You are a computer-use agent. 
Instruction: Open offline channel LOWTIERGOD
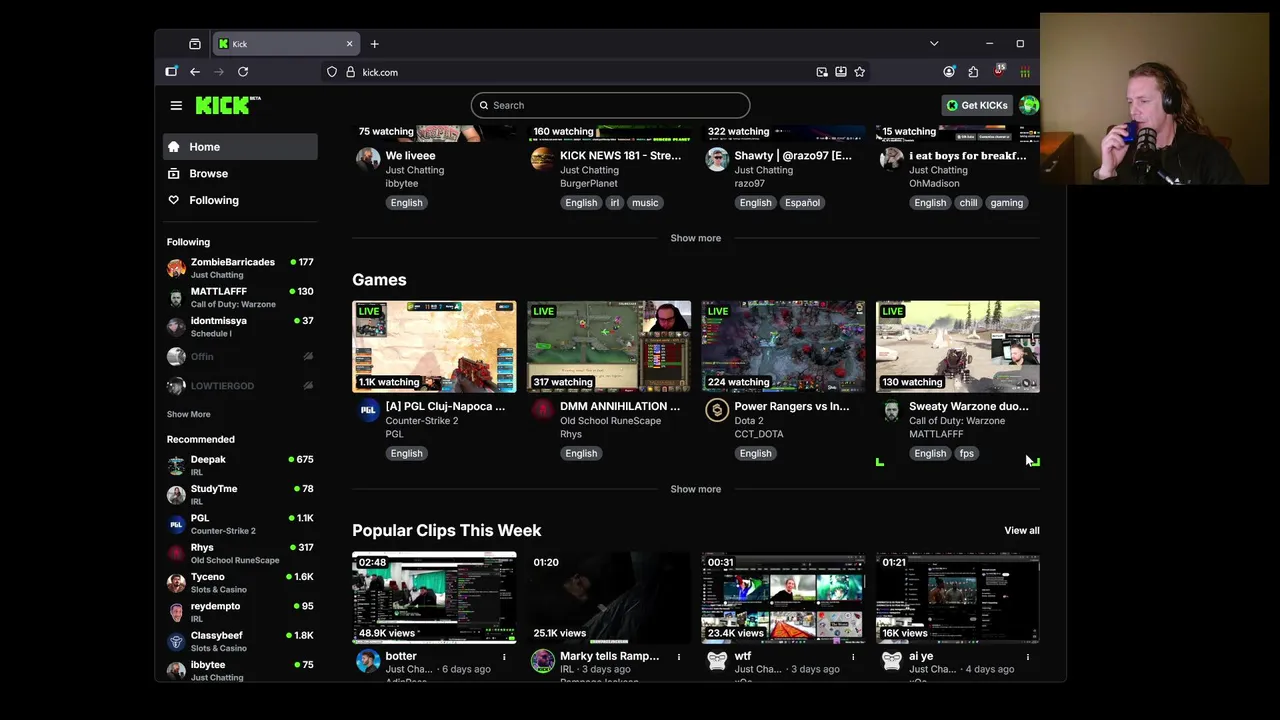240,385
